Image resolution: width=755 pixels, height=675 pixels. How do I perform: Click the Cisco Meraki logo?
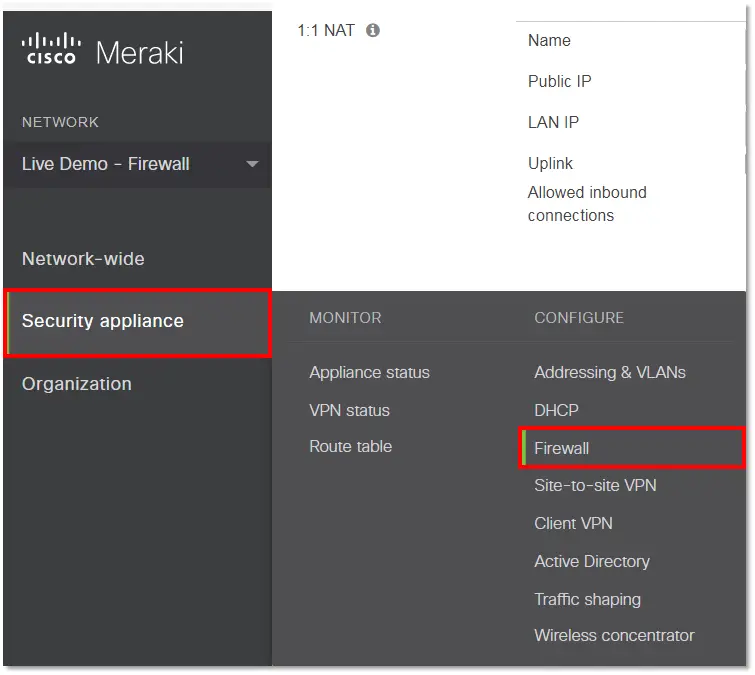[102, 50]
